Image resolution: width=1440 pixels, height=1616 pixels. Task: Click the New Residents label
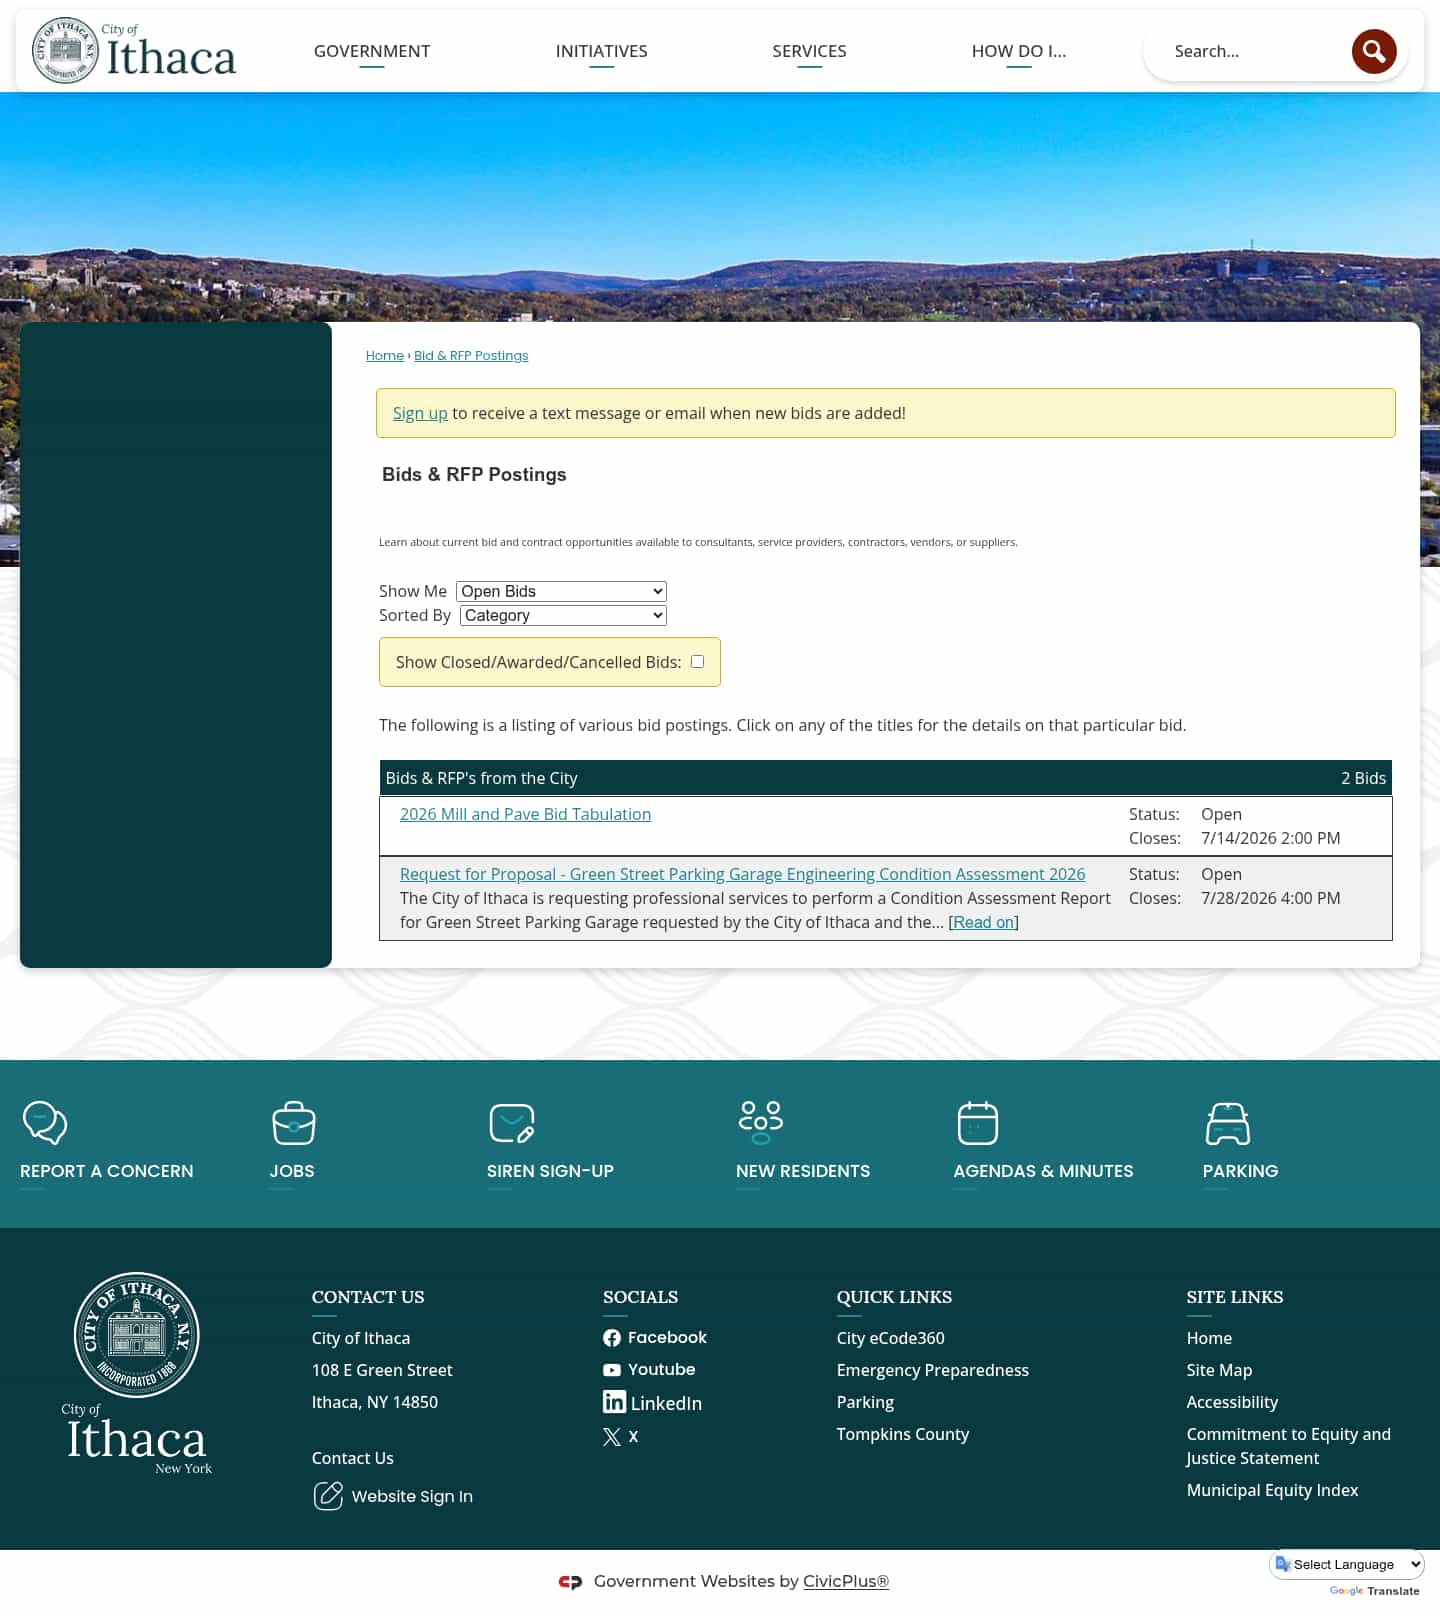point(803,1171)
